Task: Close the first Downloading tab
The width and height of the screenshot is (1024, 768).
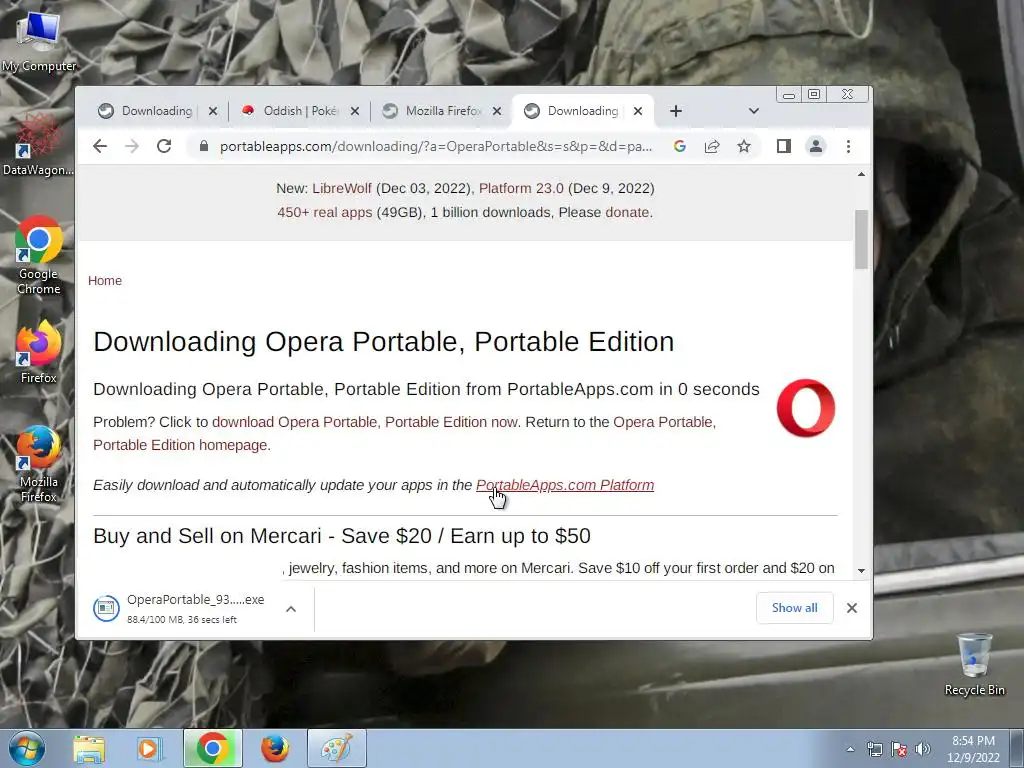Action: [213, 111]
